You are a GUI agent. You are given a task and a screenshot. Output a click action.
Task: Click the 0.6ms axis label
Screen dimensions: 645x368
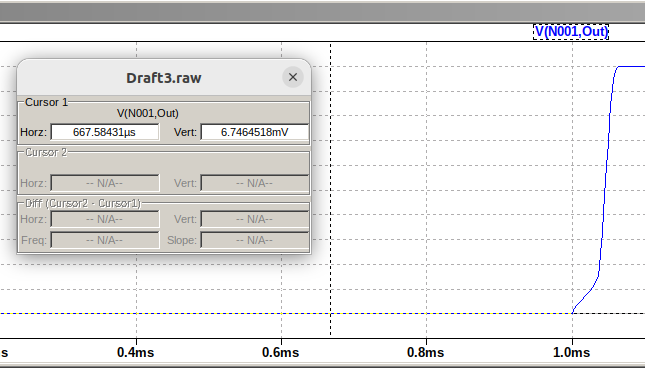pos(281,352)
